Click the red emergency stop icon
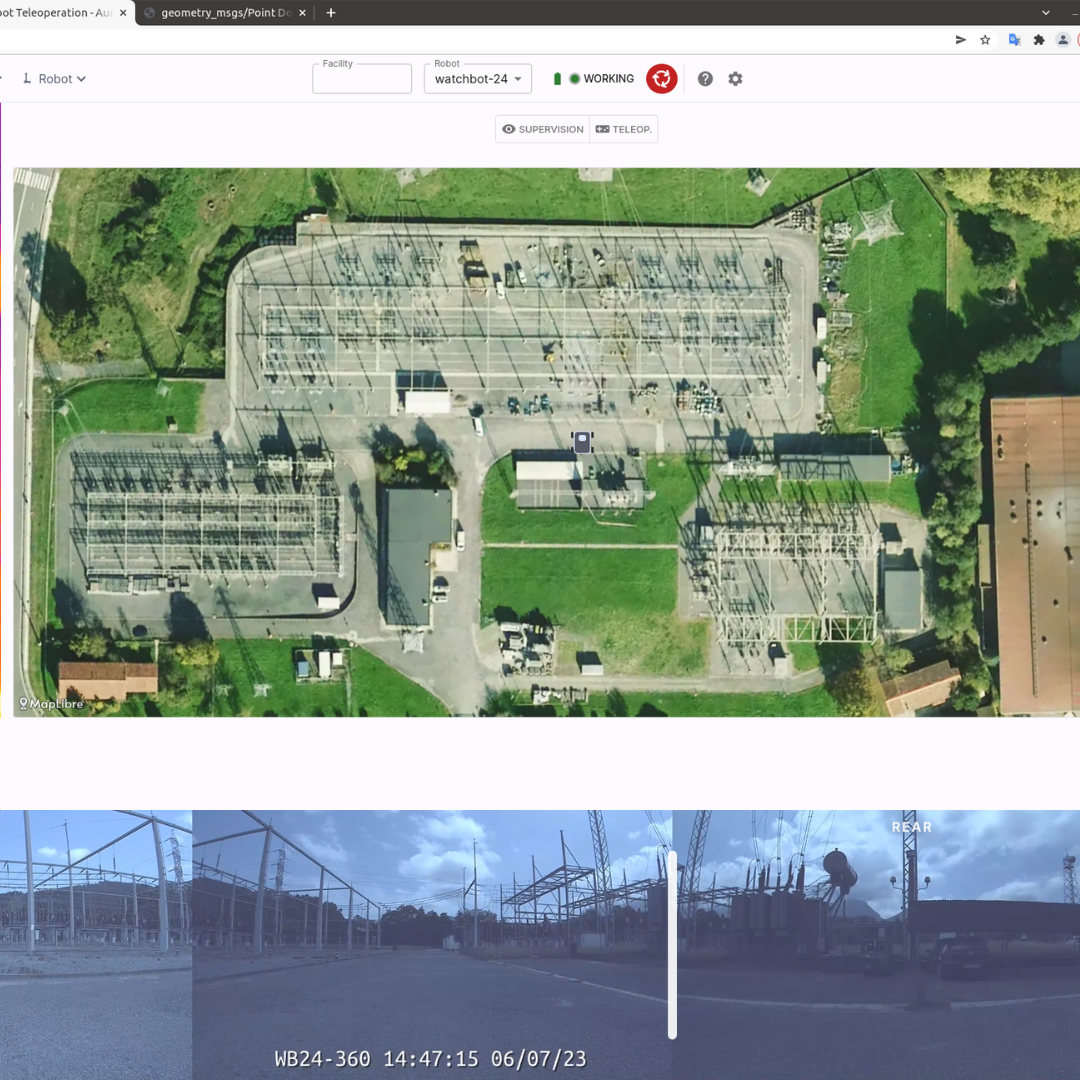This screenshot has width=1080, height=1080. click(661, 79)
